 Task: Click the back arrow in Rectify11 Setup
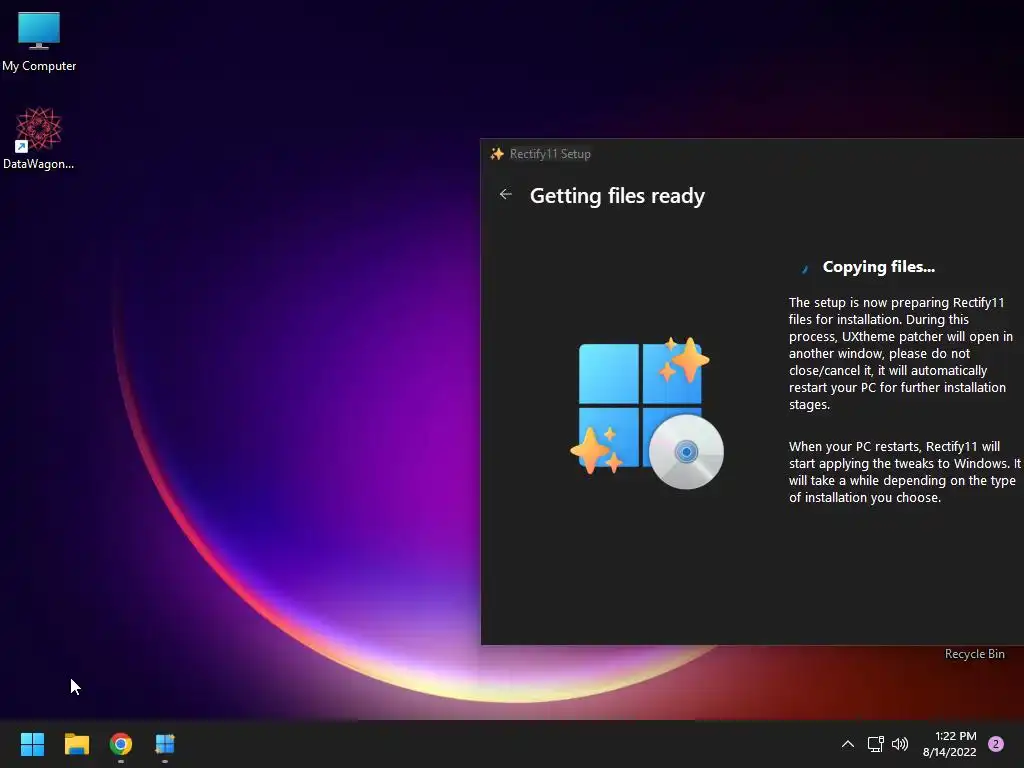505,194
